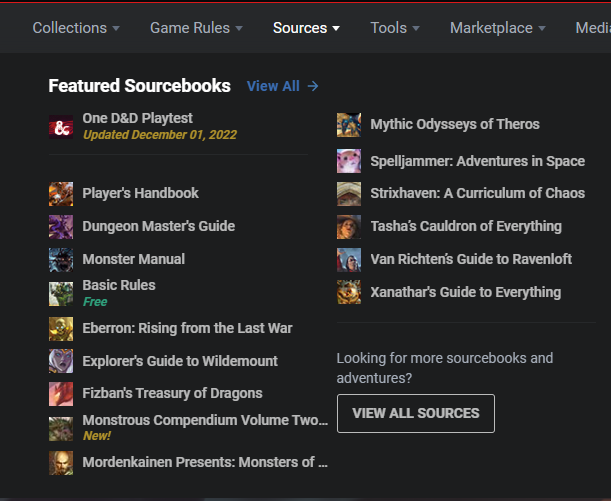Click the Explorer's Guide to Wildemount icon
611x501 pixels.
coord(61,361)
